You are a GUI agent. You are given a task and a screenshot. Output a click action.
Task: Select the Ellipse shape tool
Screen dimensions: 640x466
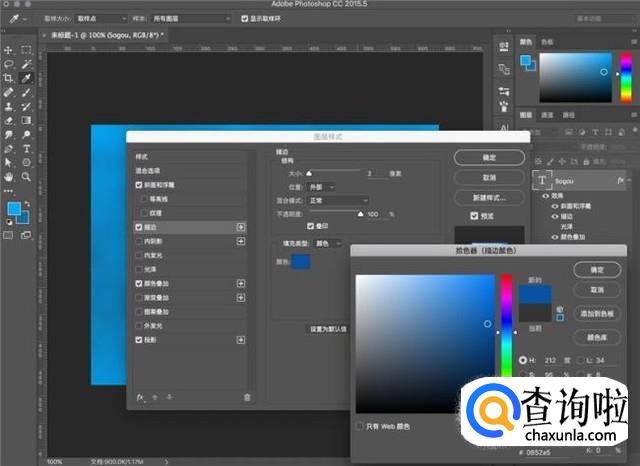[26, 162]
